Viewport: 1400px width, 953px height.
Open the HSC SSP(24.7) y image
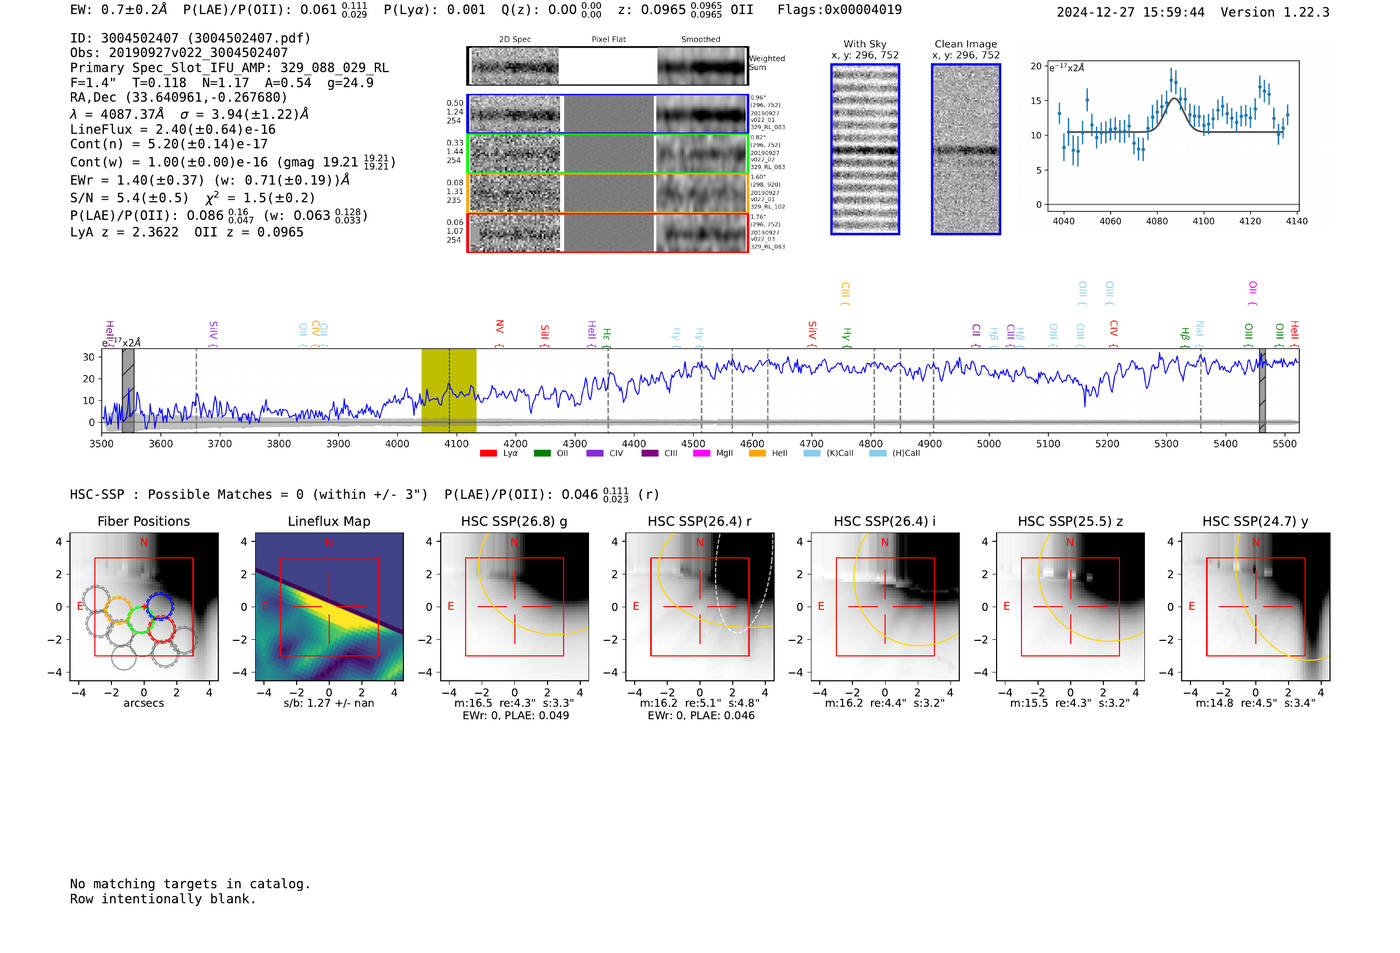pyautogui.click(x=1256, y=607)
